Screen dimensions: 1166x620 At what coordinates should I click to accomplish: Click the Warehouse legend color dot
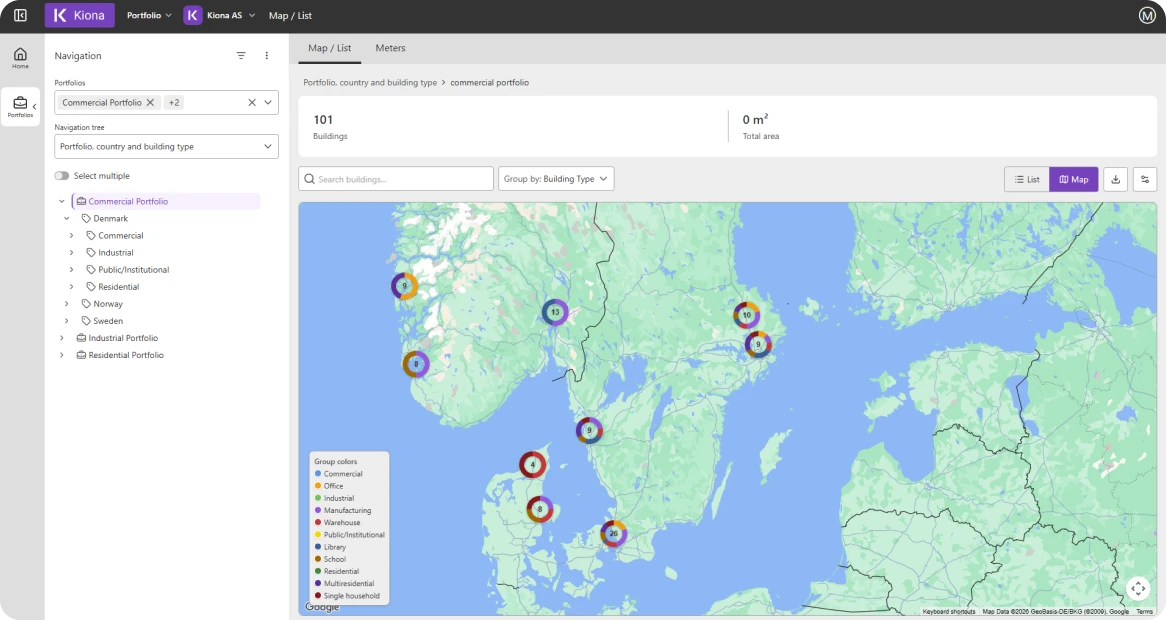(318, 523)
